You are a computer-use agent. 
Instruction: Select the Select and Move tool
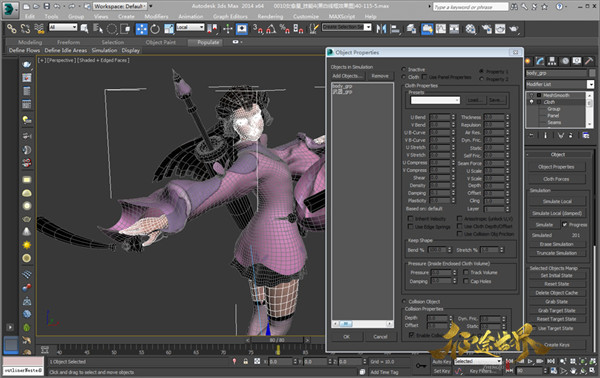click(x=142, y=29)
